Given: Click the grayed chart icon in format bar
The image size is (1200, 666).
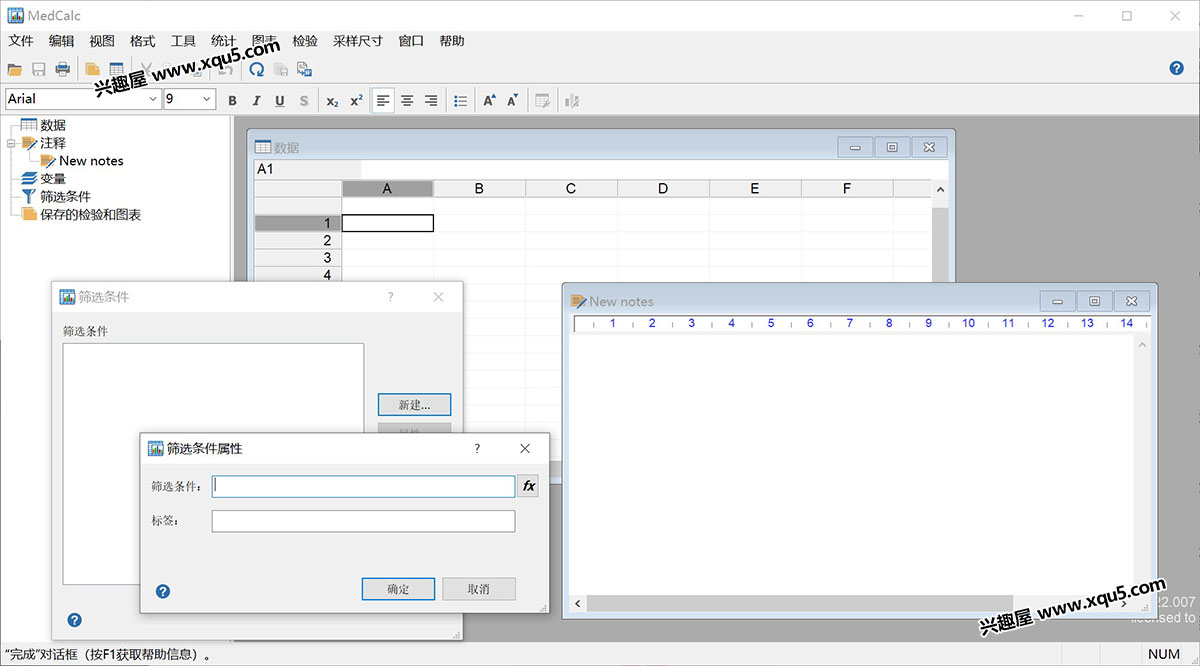Looking at the screenshot, I should point(572,101).
